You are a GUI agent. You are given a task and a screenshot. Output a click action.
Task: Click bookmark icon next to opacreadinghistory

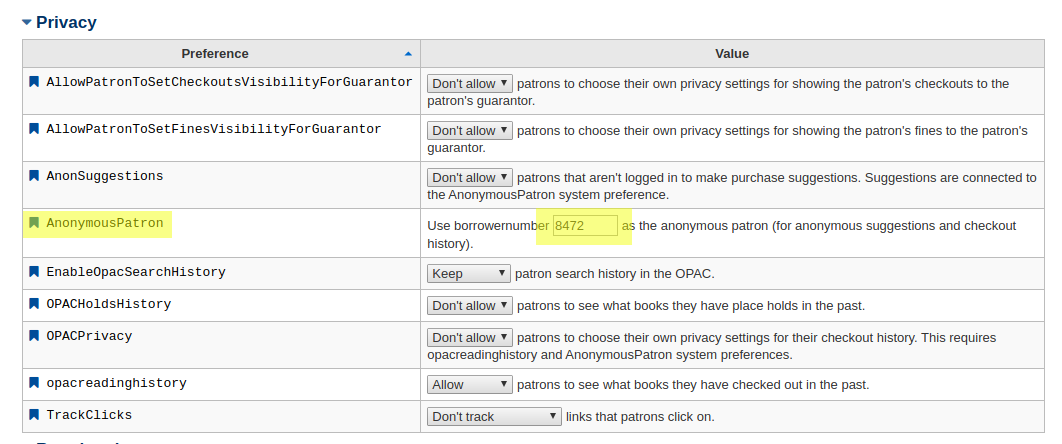click(x=34, y=383)
